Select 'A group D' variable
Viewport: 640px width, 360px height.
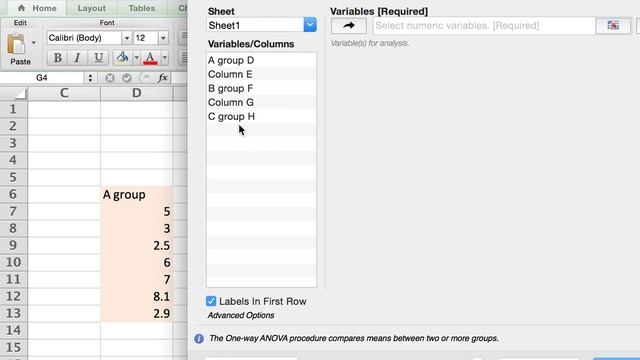pos(261,60)
